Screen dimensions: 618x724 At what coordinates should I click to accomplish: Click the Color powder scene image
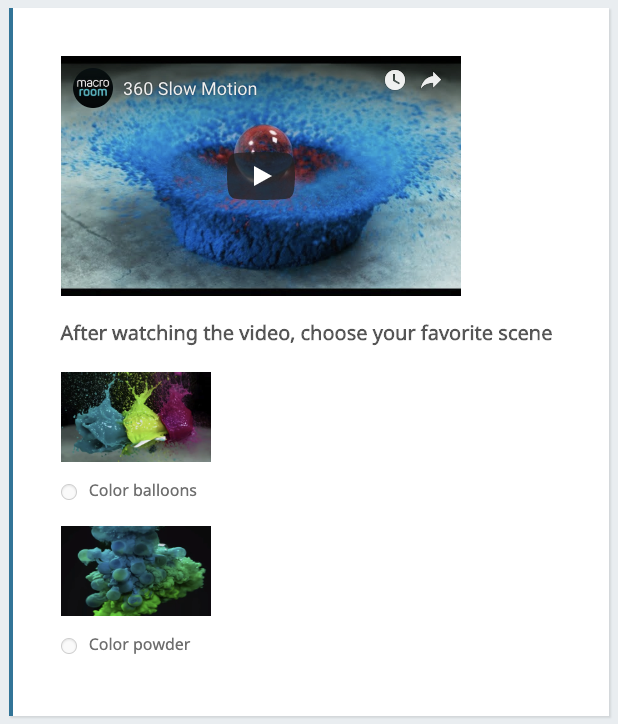136,571
